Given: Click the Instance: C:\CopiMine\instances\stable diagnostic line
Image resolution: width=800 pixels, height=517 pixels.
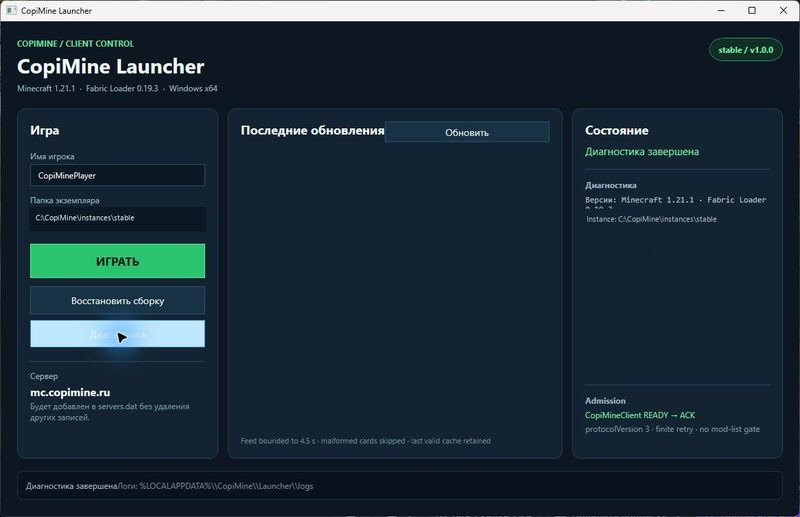Looking at the screenshot, I should 652,219.
